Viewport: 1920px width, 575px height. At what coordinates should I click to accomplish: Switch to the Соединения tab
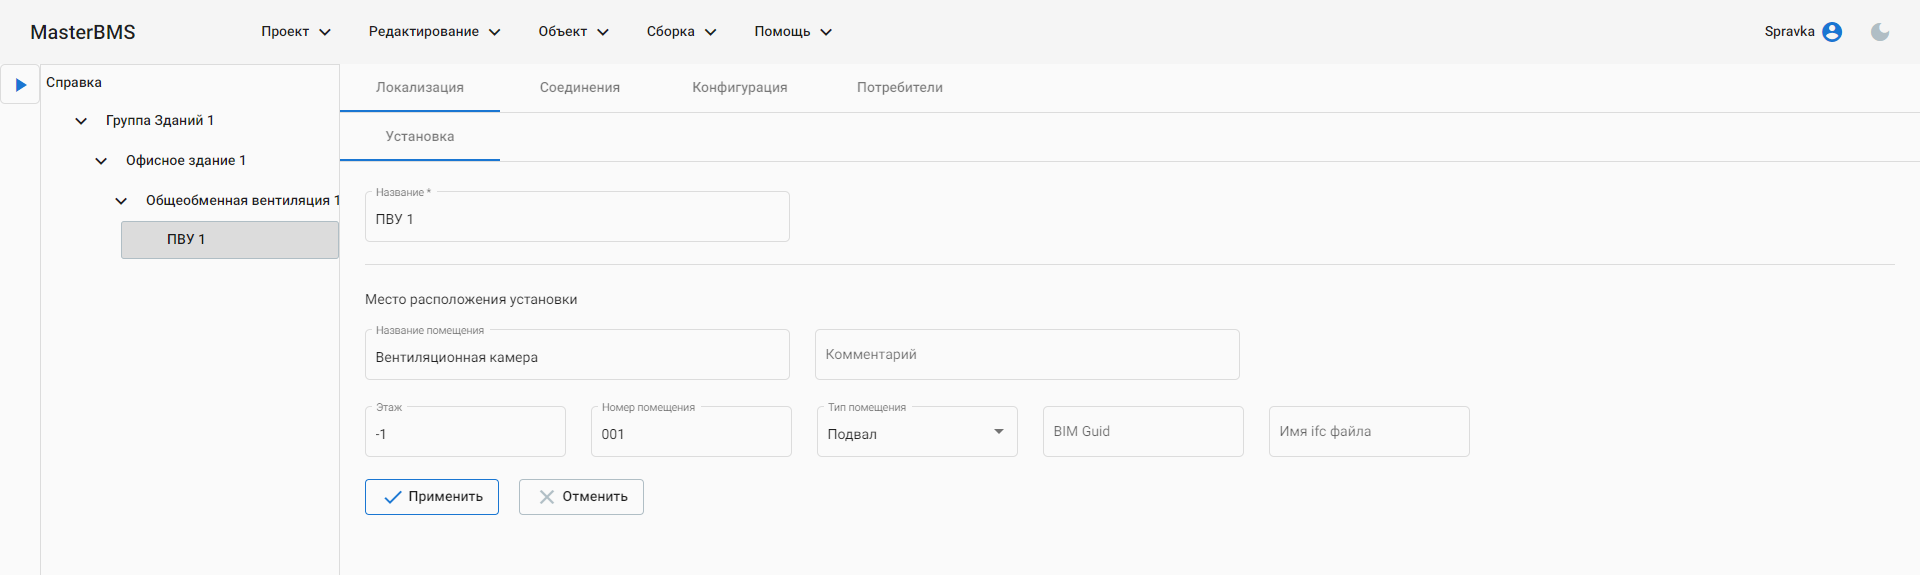[580, 88]
